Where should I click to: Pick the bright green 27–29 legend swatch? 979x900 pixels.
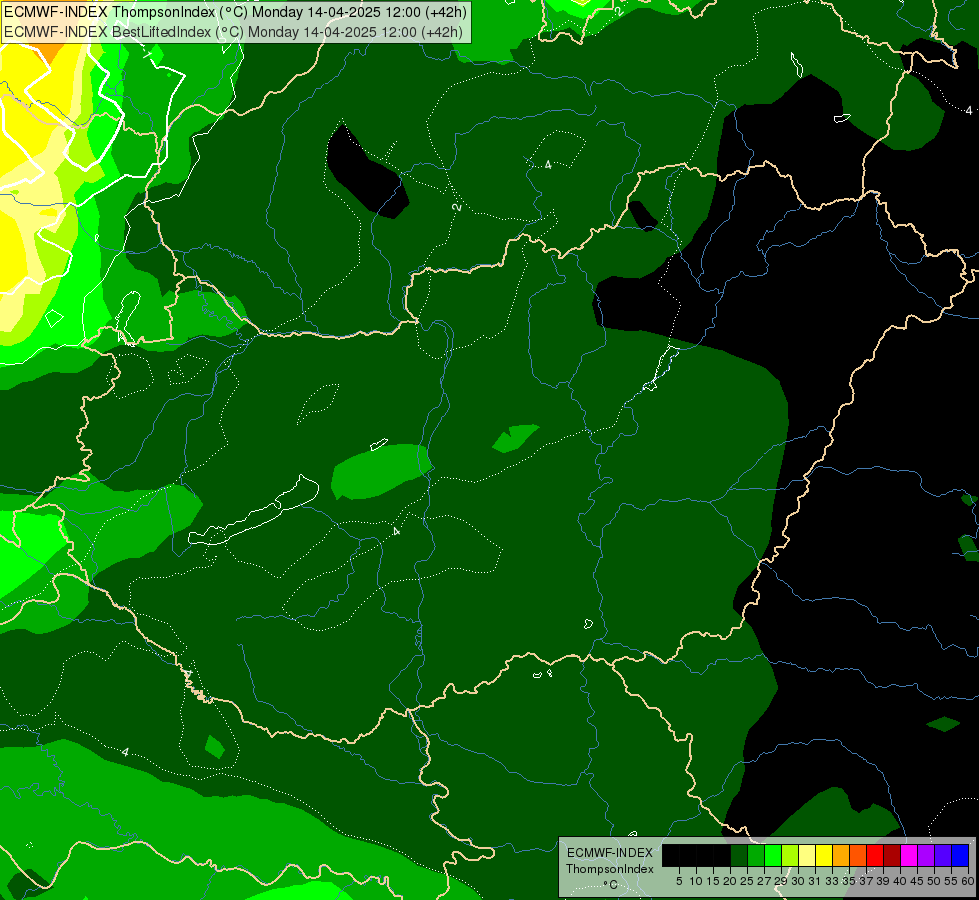pyautogui.click(x=773, y=855)
